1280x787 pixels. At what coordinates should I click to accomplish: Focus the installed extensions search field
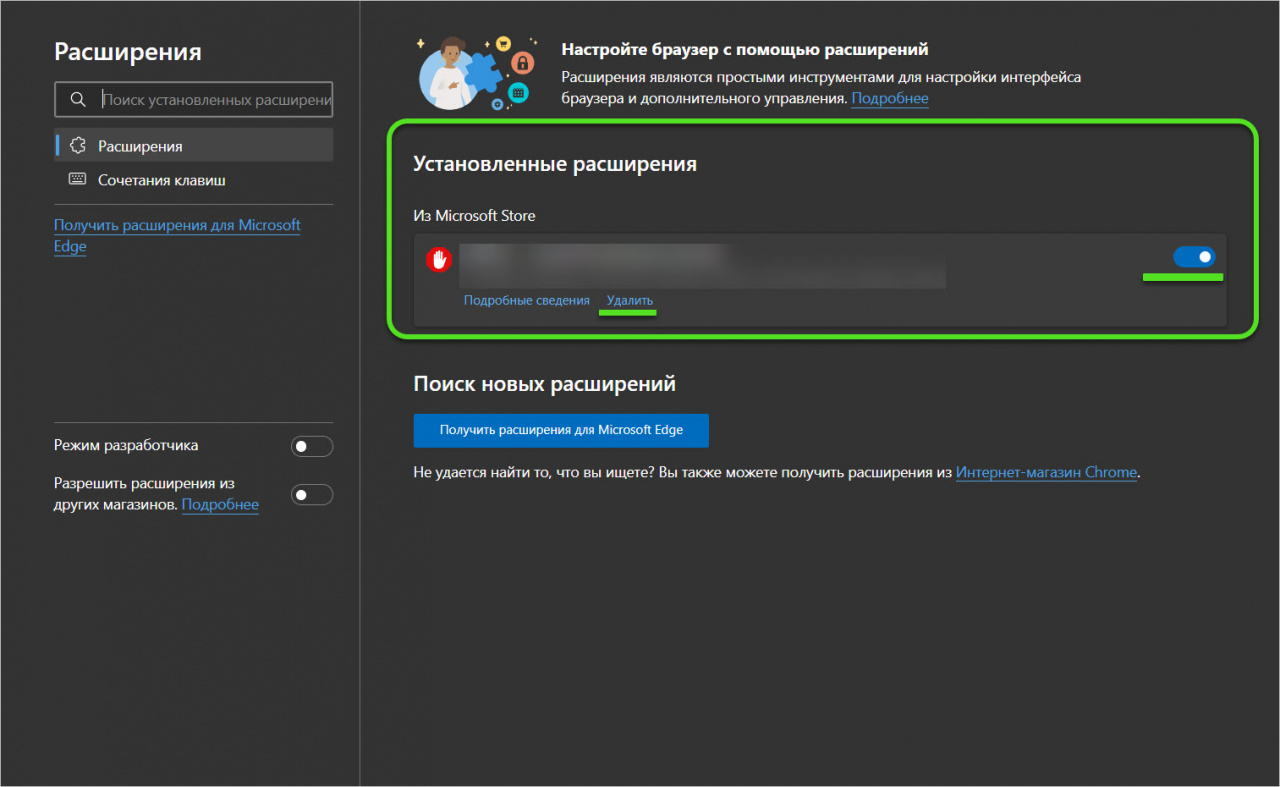tap(194, 100)
